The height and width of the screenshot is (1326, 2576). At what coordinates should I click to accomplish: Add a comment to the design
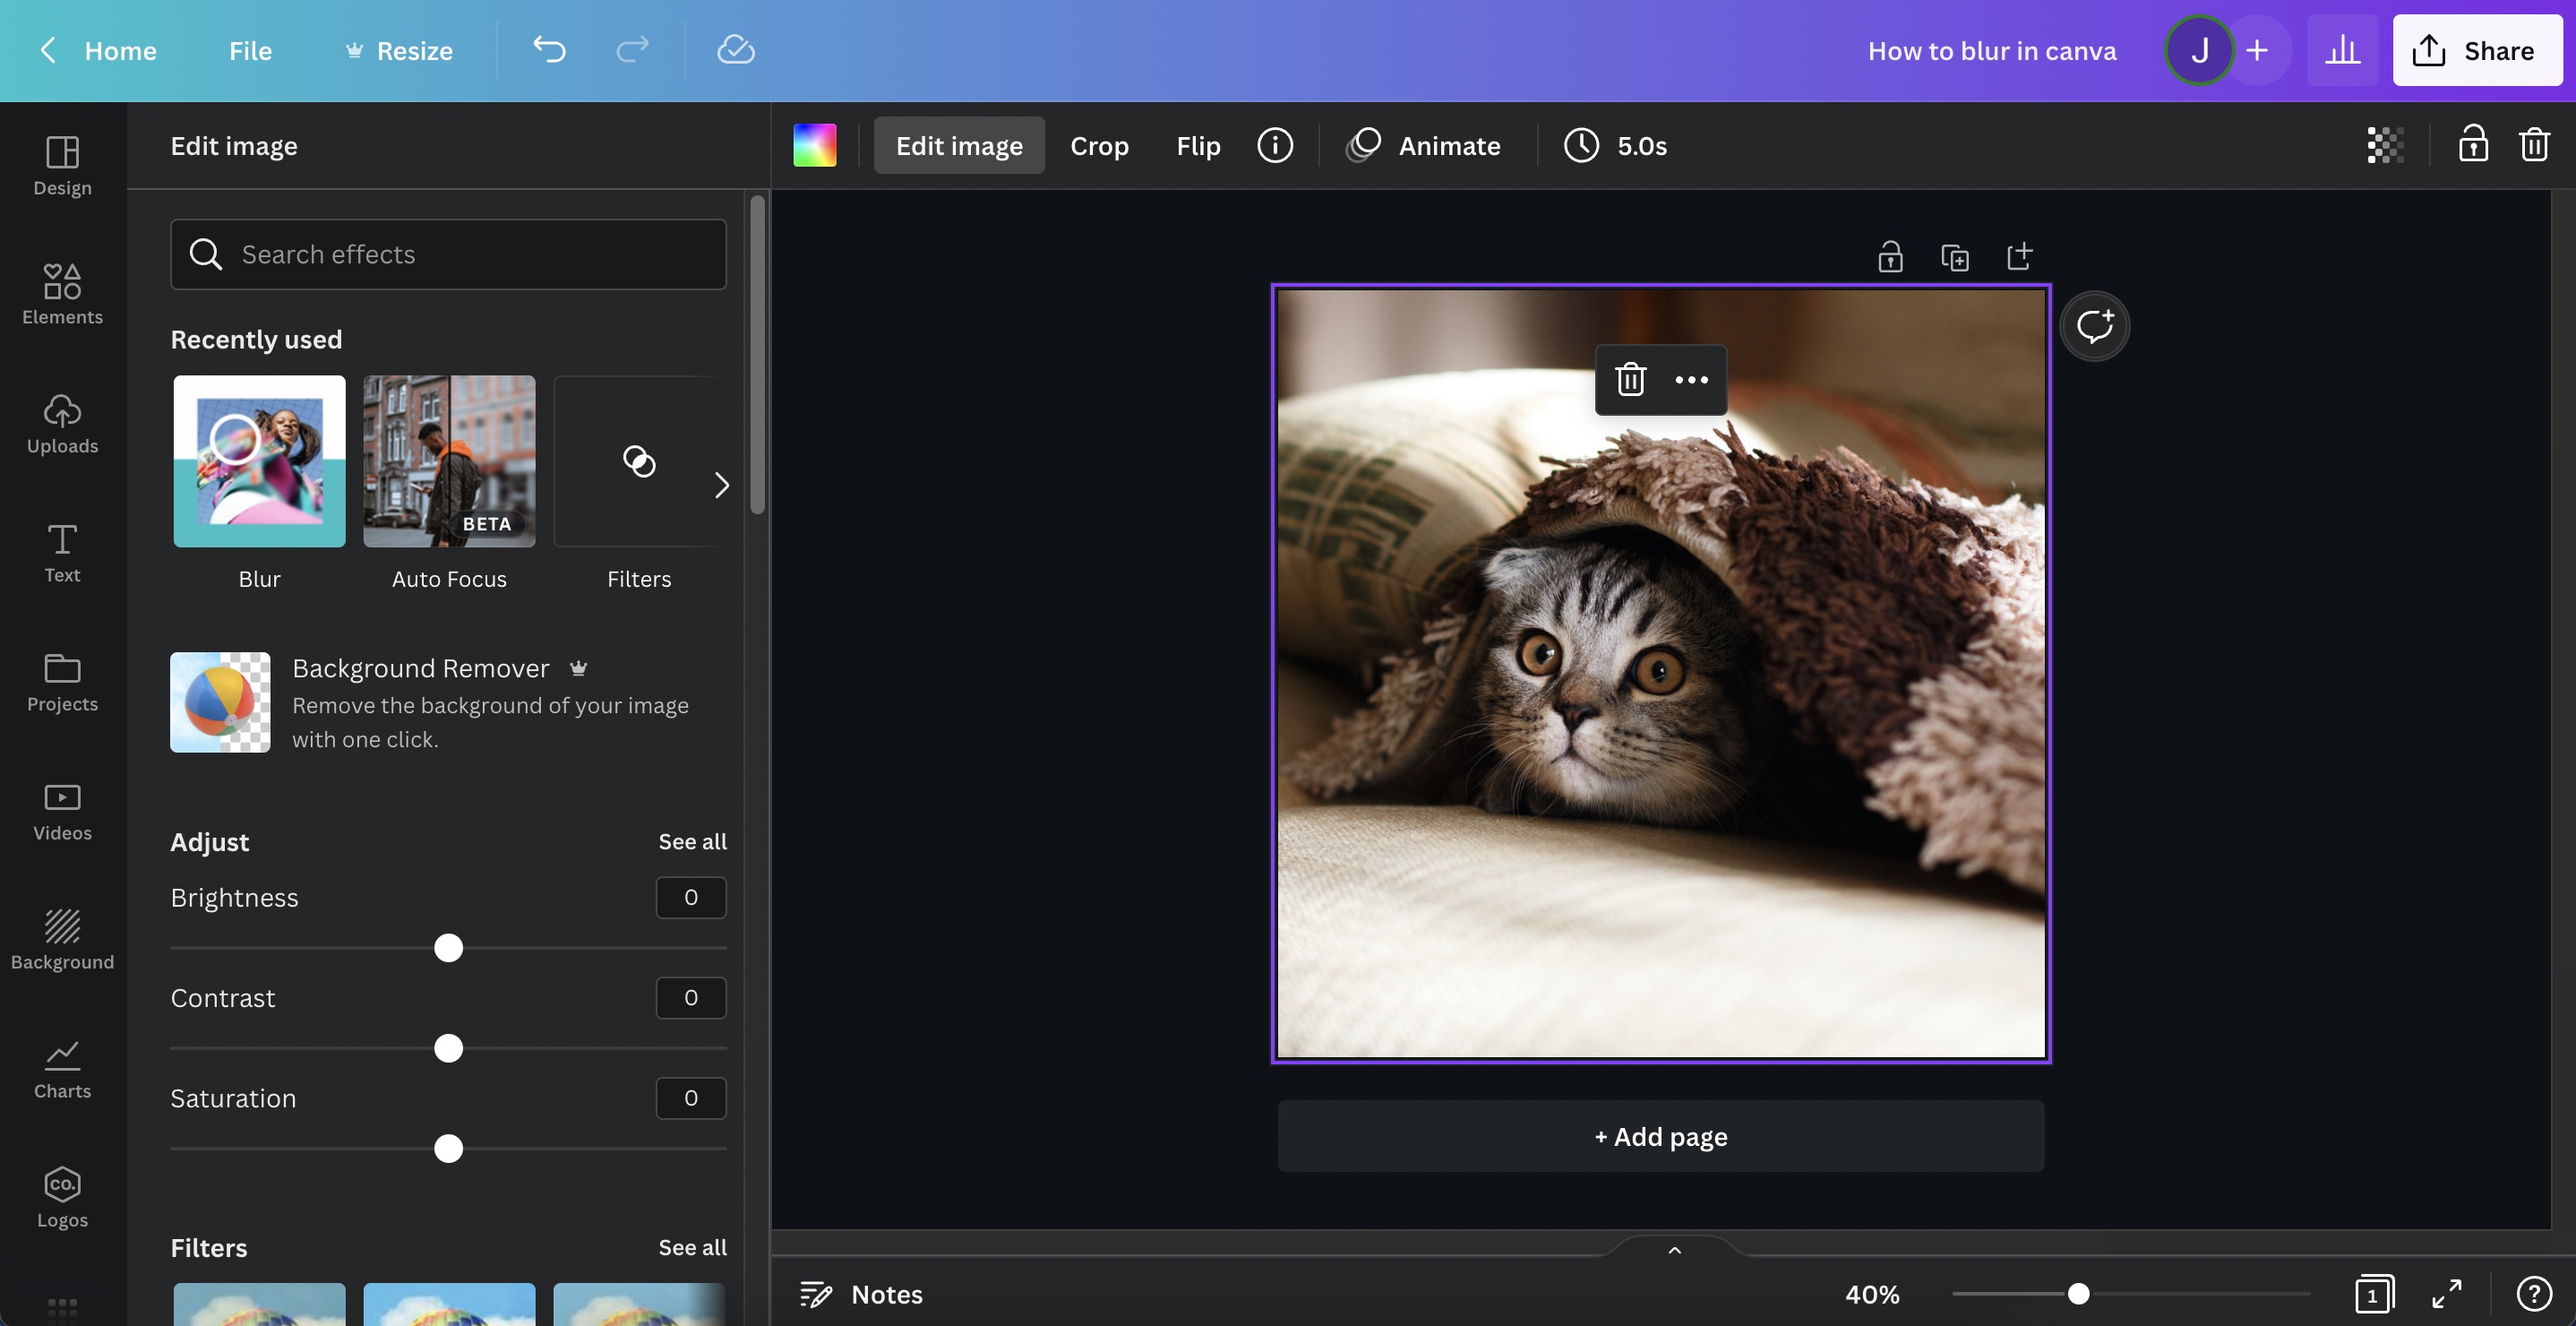(2095, 325)
